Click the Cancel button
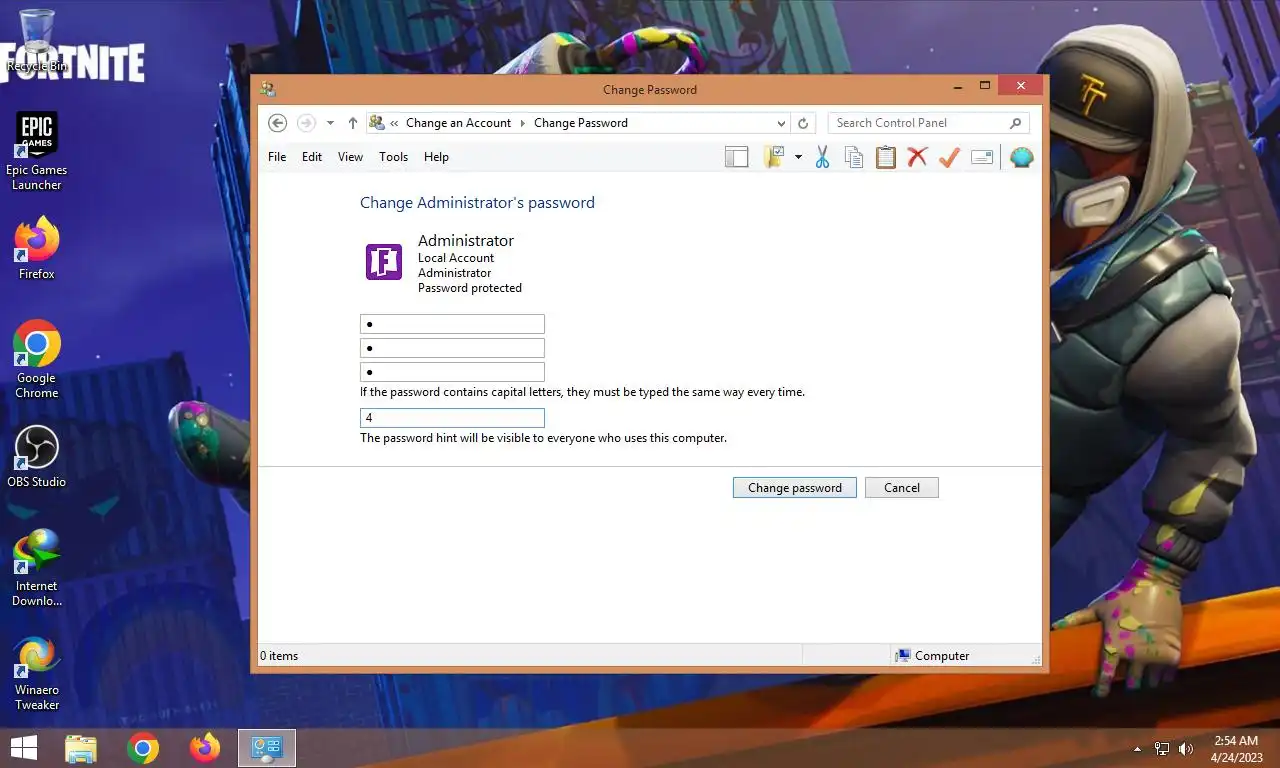The width and height of the screenshot is (1280, 768). click(x=901, y=488)
